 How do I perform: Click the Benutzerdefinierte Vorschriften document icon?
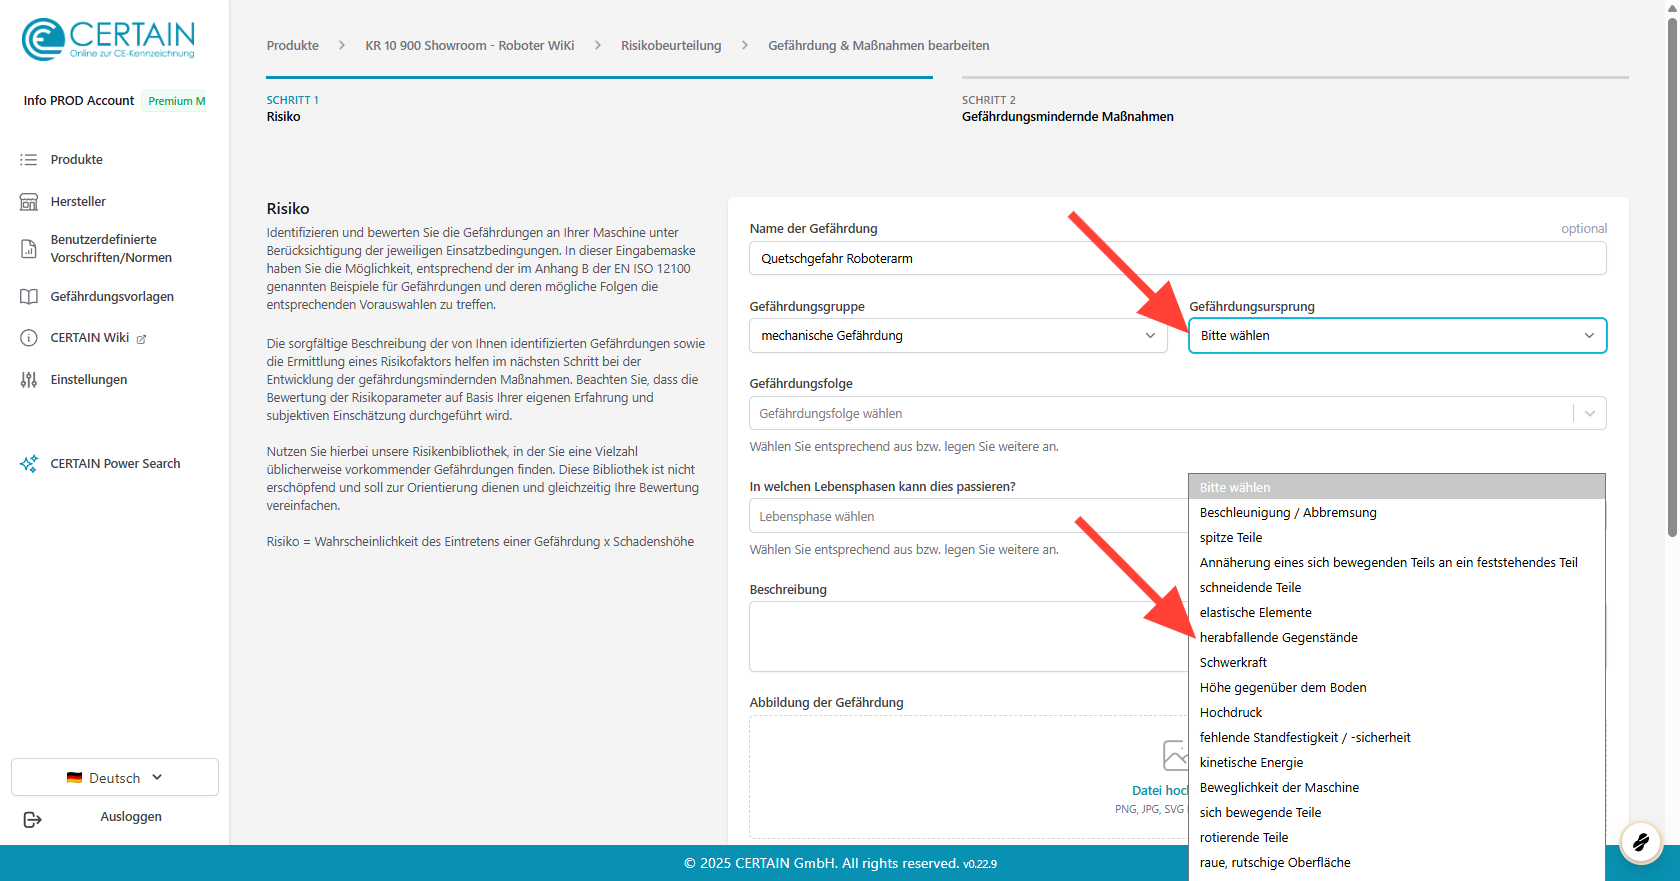click(29, 249)
